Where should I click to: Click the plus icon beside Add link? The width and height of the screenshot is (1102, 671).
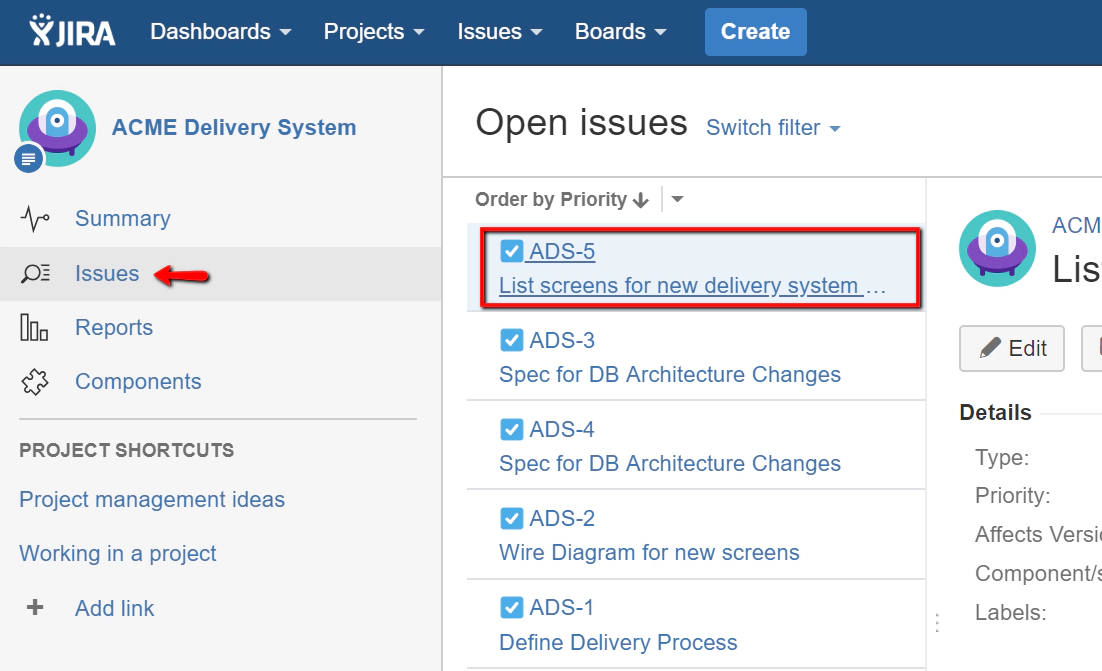(35, 608)
